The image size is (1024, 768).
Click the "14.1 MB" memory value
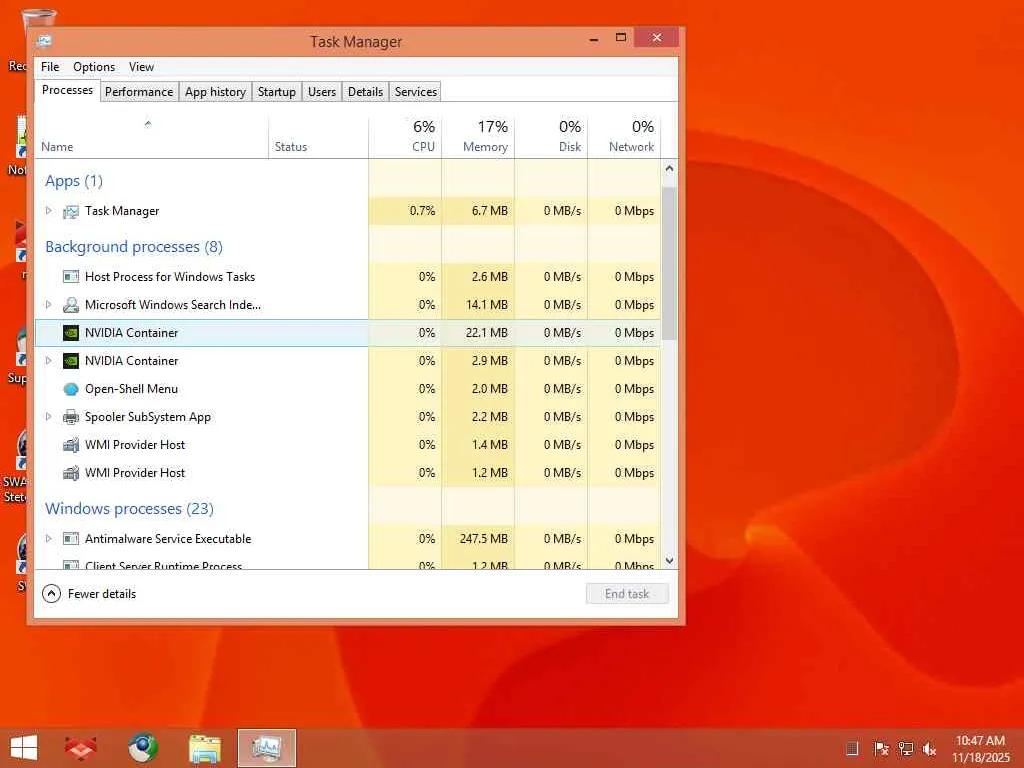coord(487,305)
